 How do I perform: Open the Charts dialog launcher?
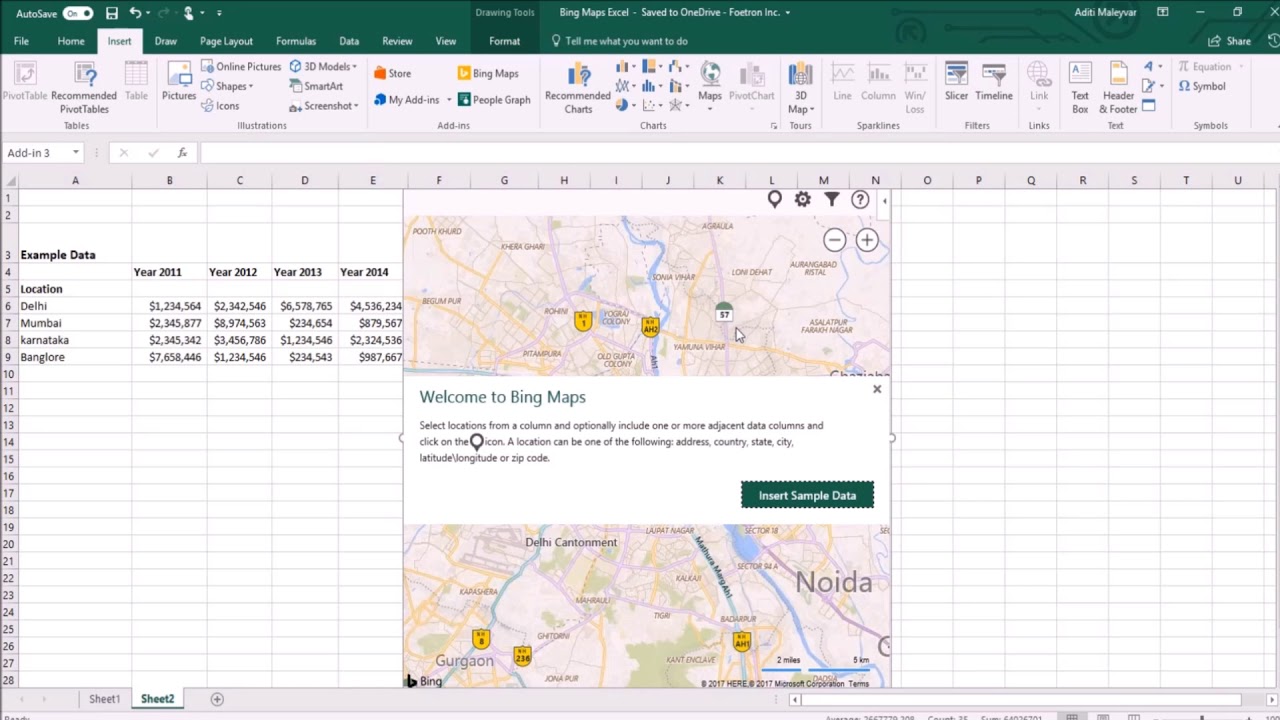[773, 126]
